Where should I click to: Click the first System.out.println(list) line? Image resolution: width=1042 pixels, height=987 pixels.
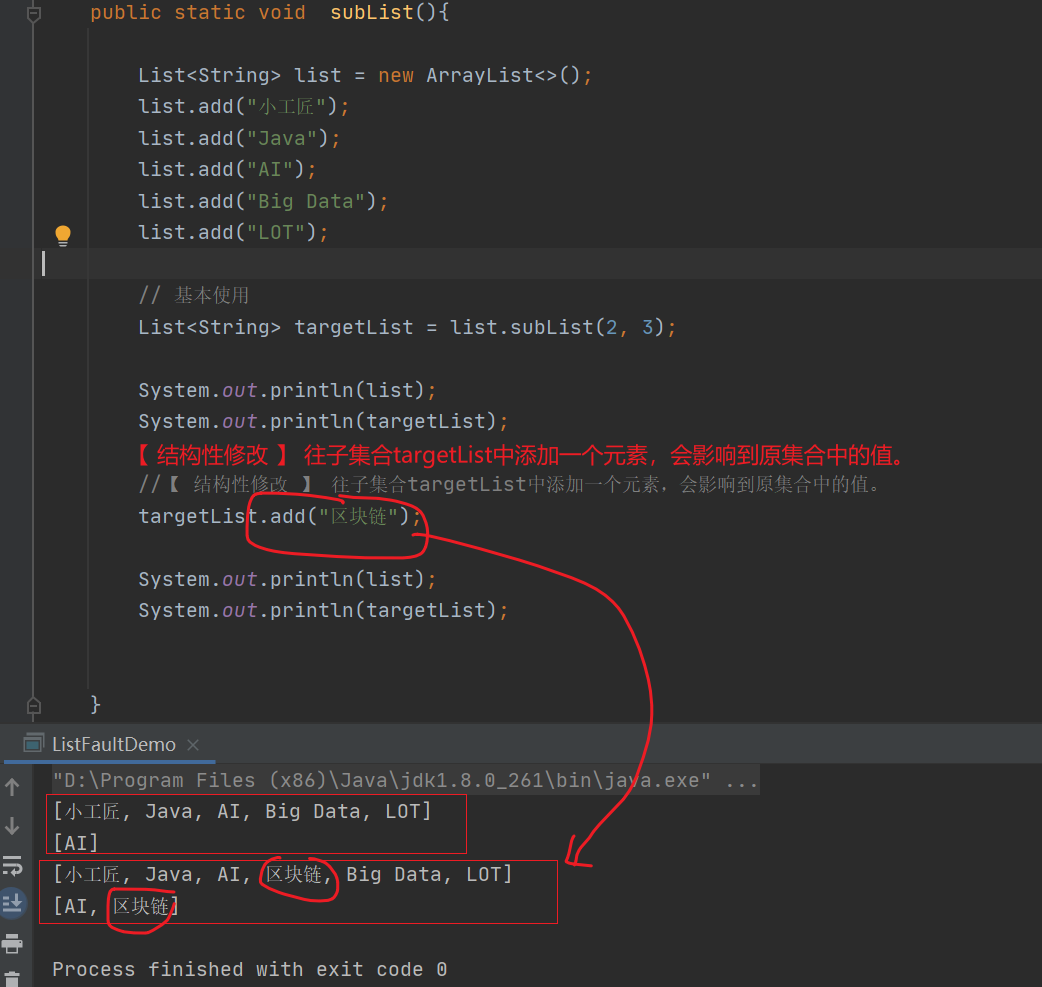click(287, 390)
